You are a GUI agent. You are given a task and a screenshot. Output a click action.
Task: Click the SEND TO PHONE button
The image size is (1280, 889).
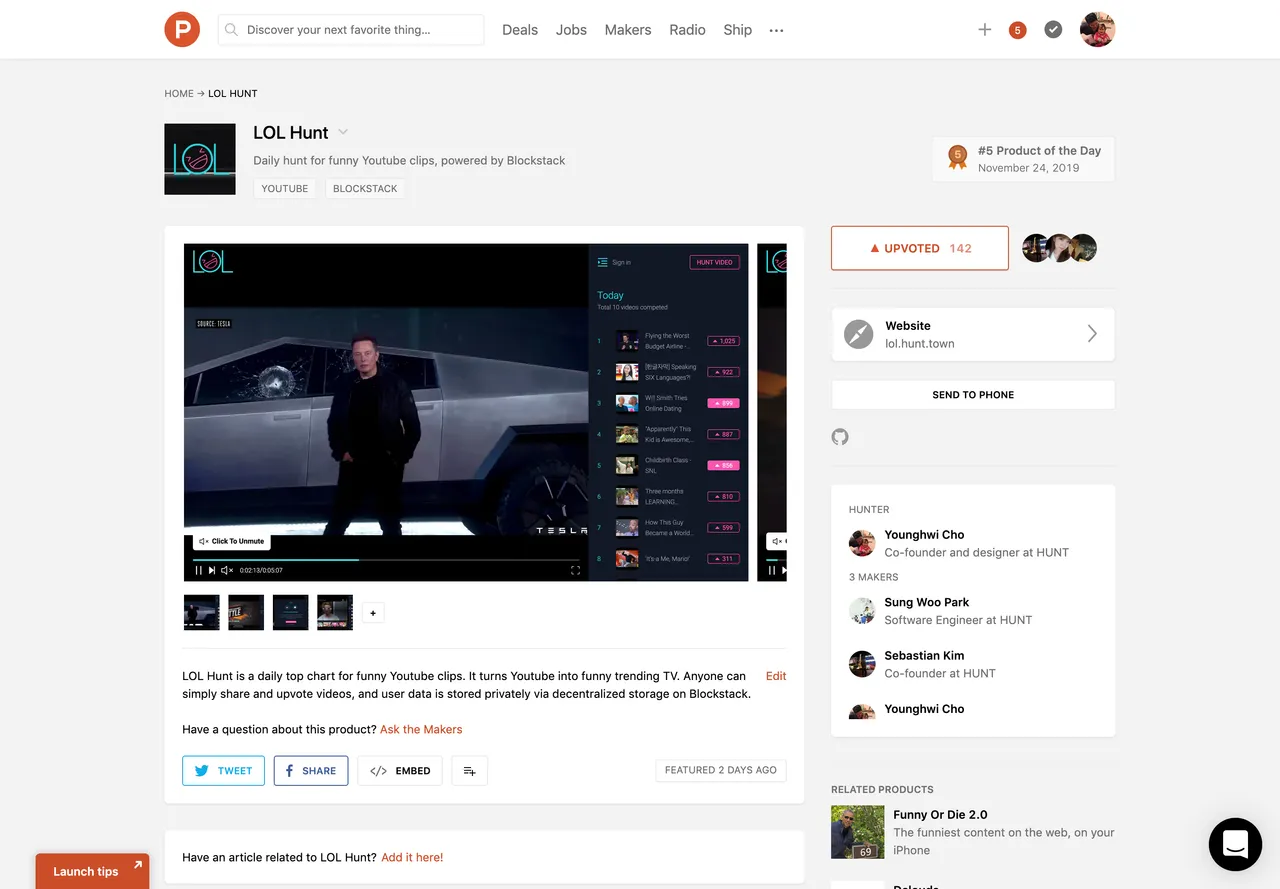click(973, 395)
